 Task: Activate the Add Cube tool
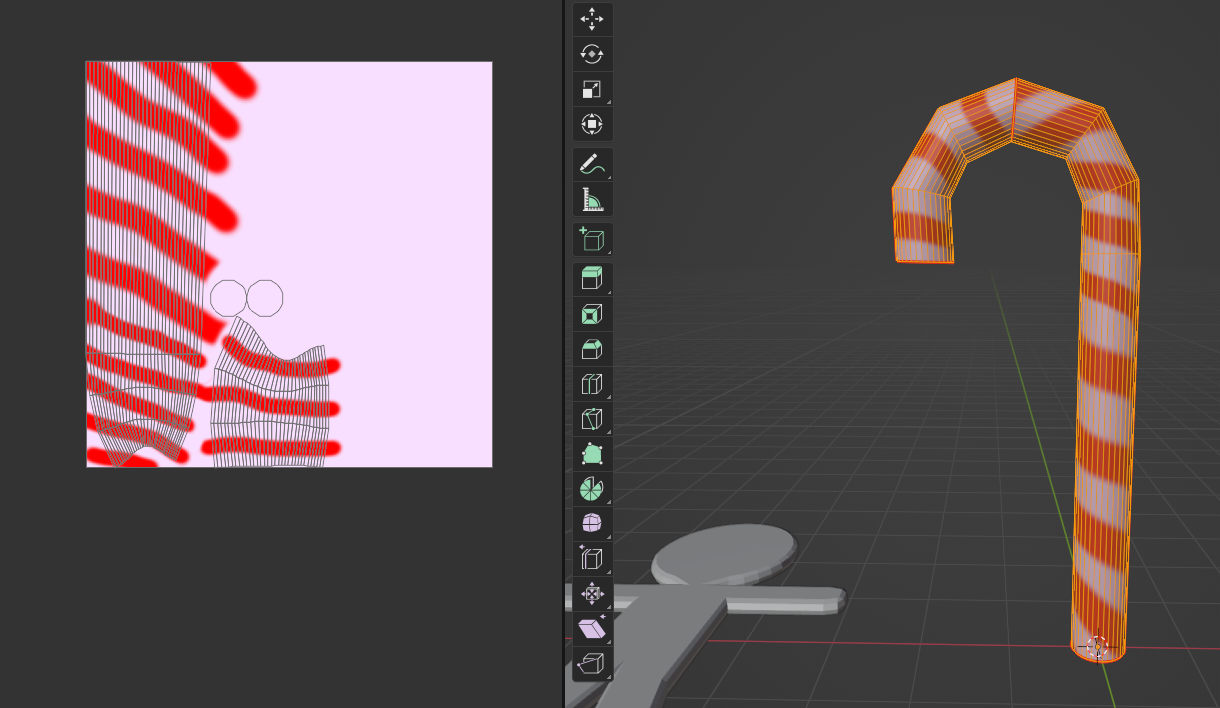pos(592,239)
